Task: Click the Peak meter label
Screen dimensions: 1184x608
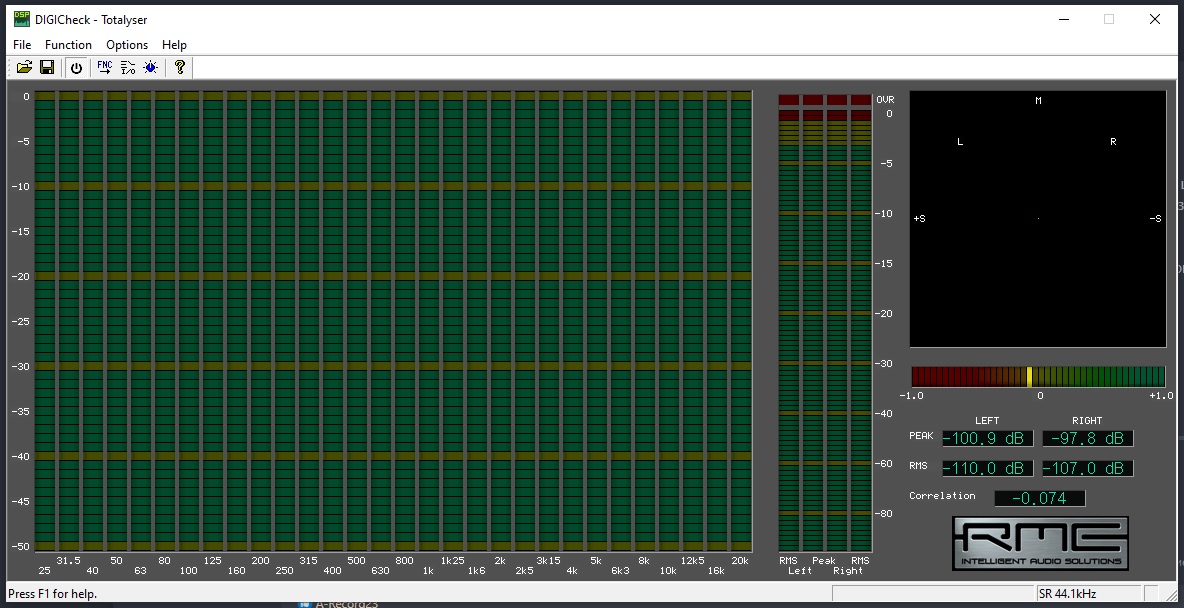Action: [824, 560]
